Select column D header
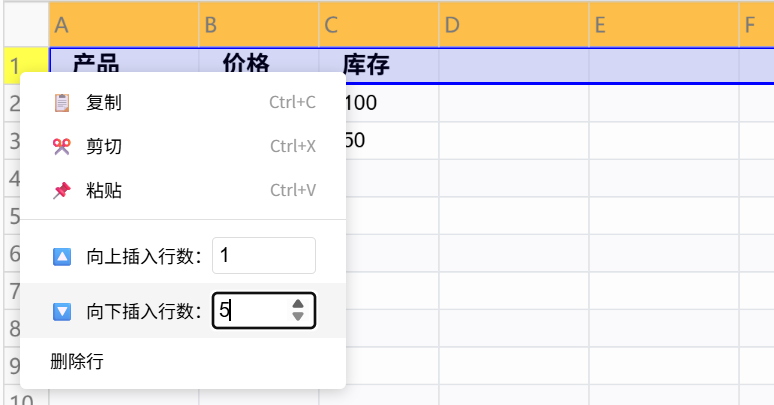 pyautogui.click(x=513, y=25)
